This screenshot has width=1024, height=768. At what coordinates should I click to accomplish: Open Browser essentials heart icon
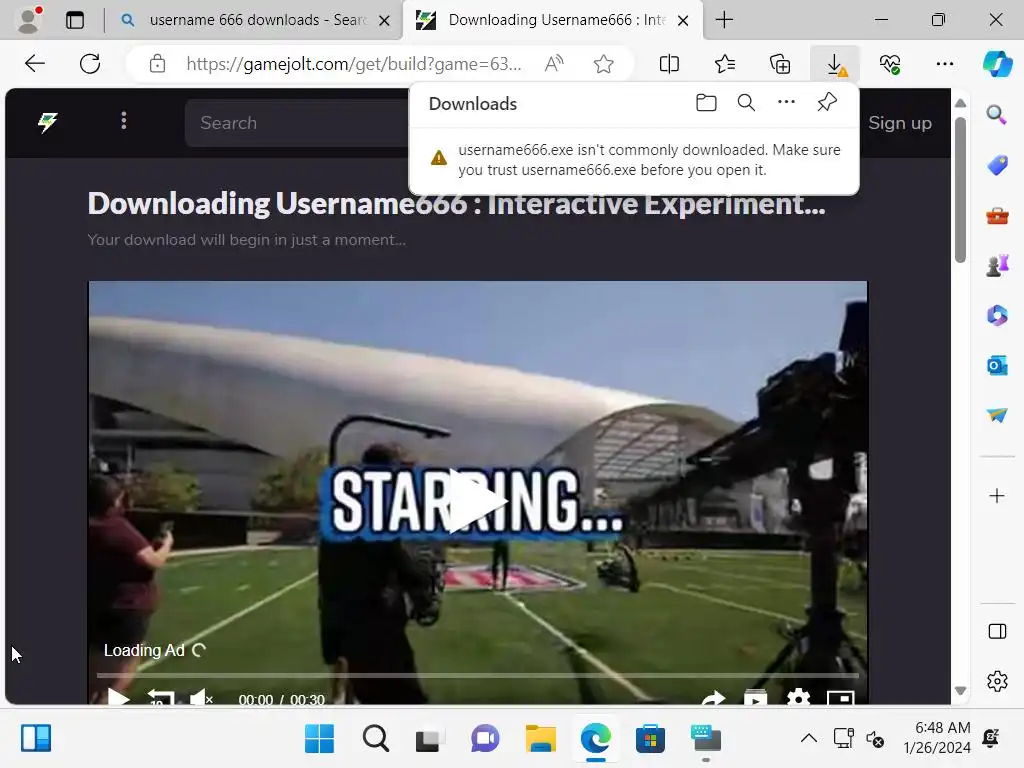[x=889, y=64]
